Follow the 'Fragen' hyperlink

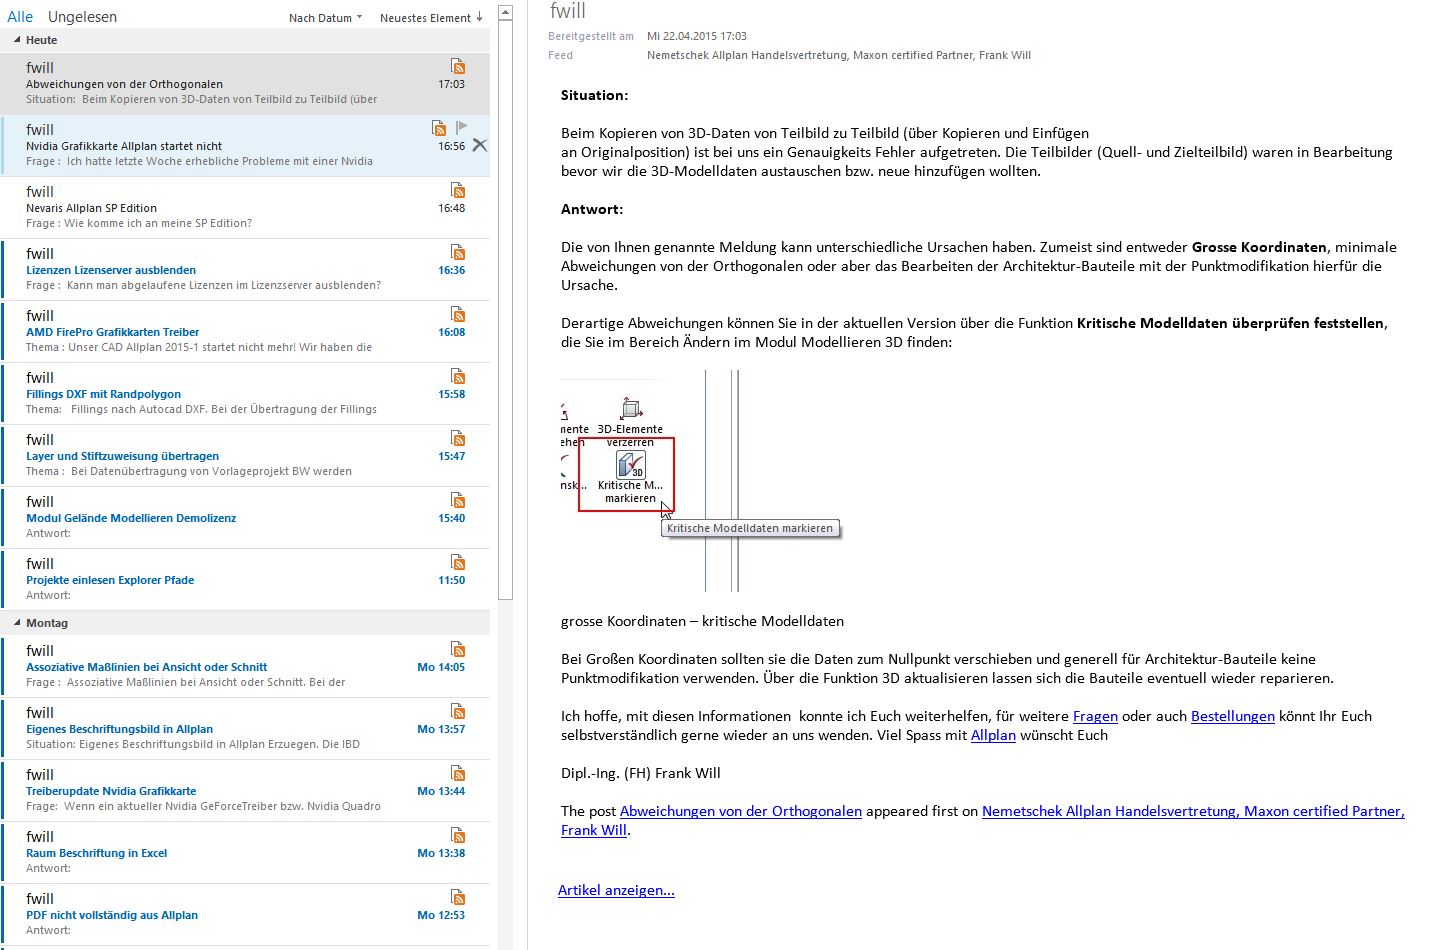(x=1095, y=716)
